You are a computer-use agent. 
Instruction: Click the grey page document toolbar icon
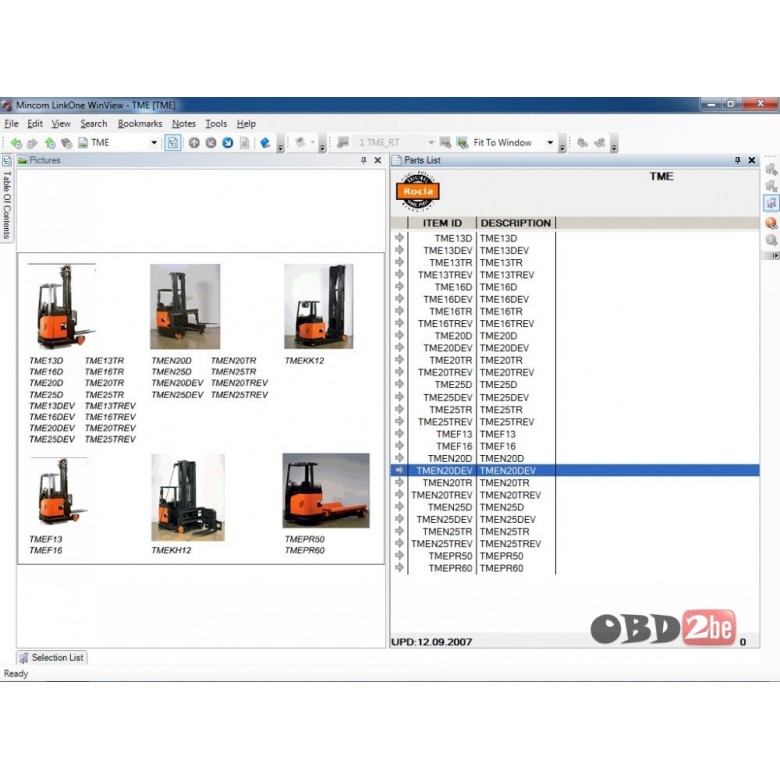coord(244,143)
